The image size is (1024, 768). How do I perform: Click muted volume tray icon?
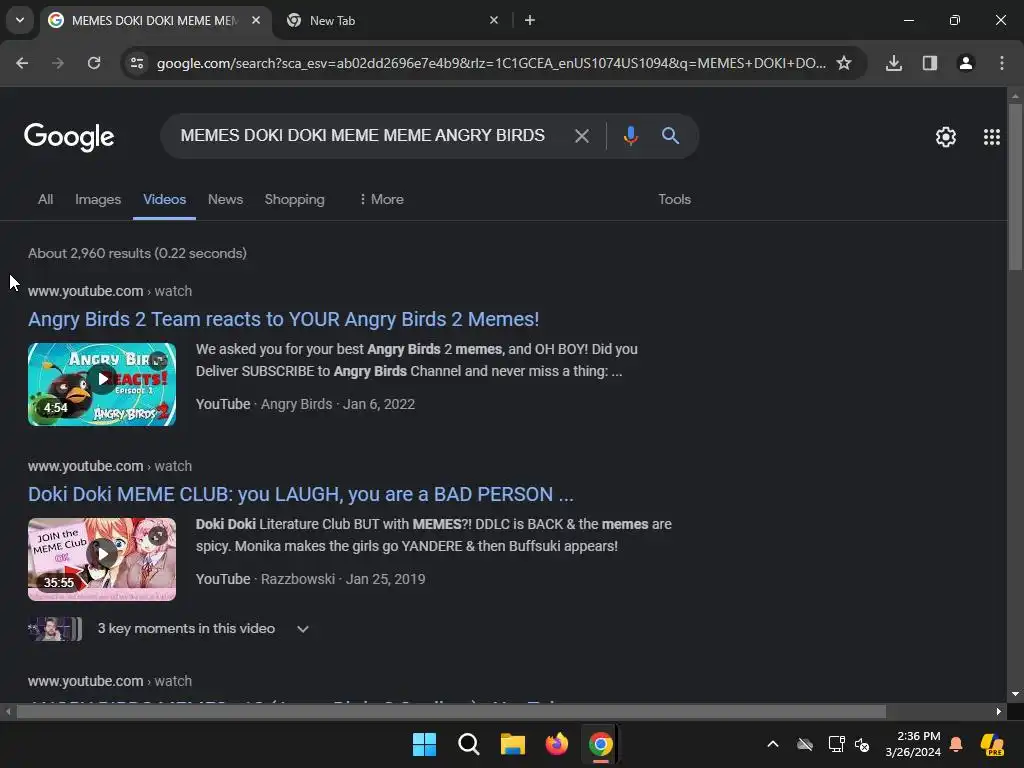[x=863, y=744]
